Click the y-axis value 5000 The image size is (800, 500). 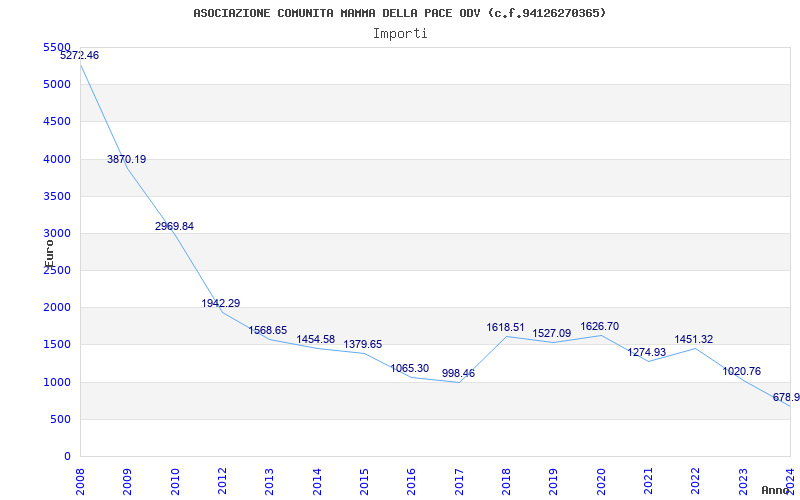point(57,84)
